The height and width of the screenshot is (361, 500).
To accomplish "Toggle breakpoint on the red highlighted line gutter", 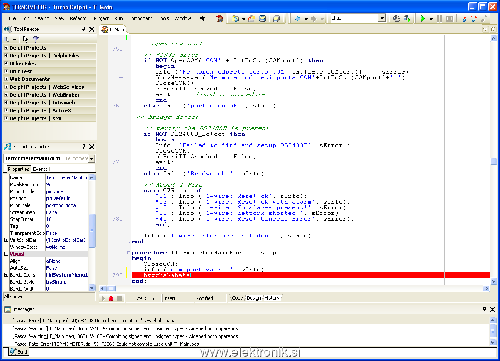I will pos(117,275).
